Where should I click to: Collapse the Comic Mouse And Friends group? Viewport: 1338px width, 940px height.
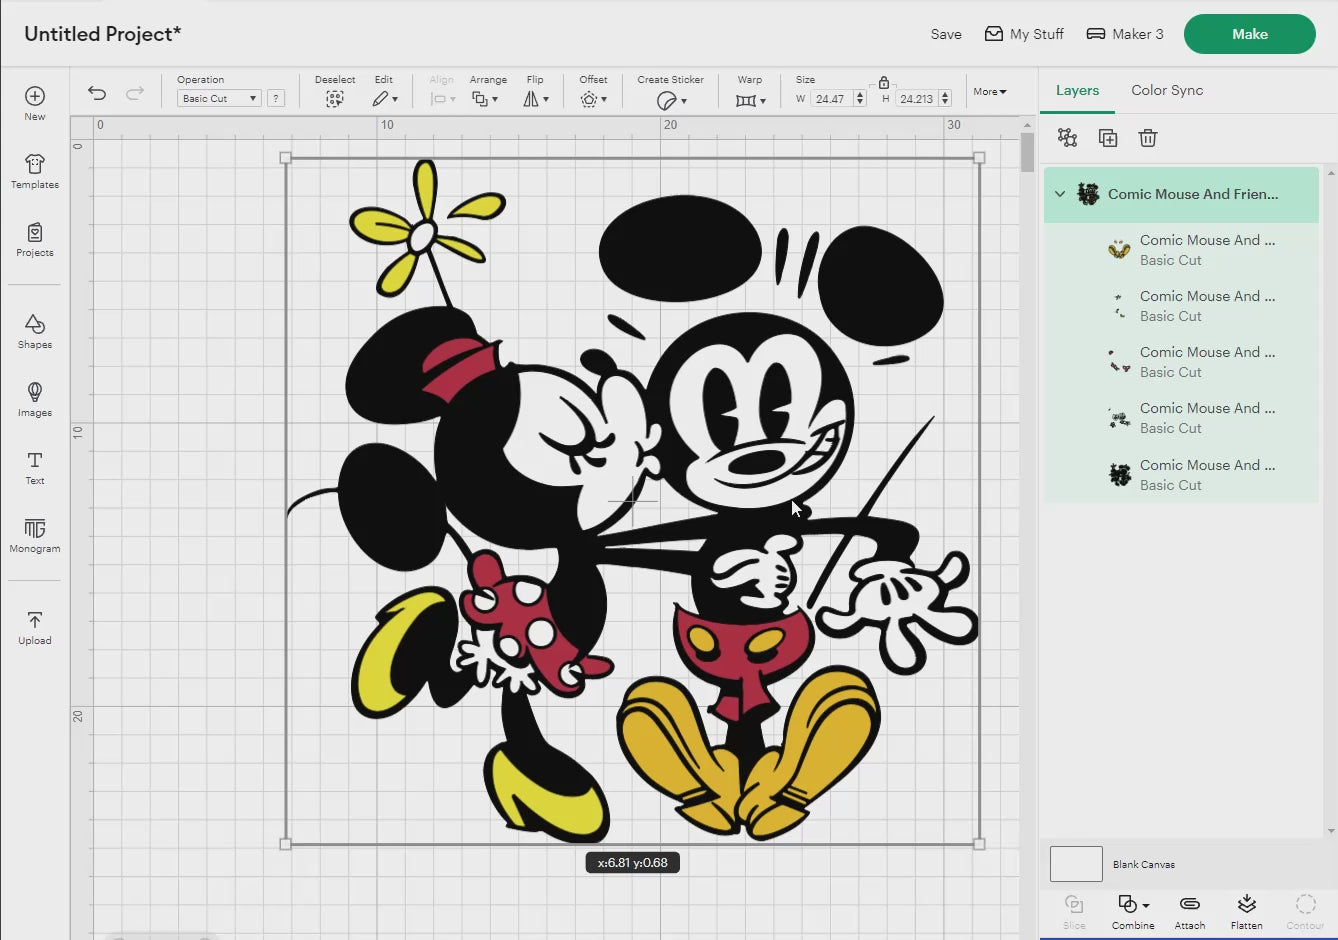click(x=1060, y=194)
